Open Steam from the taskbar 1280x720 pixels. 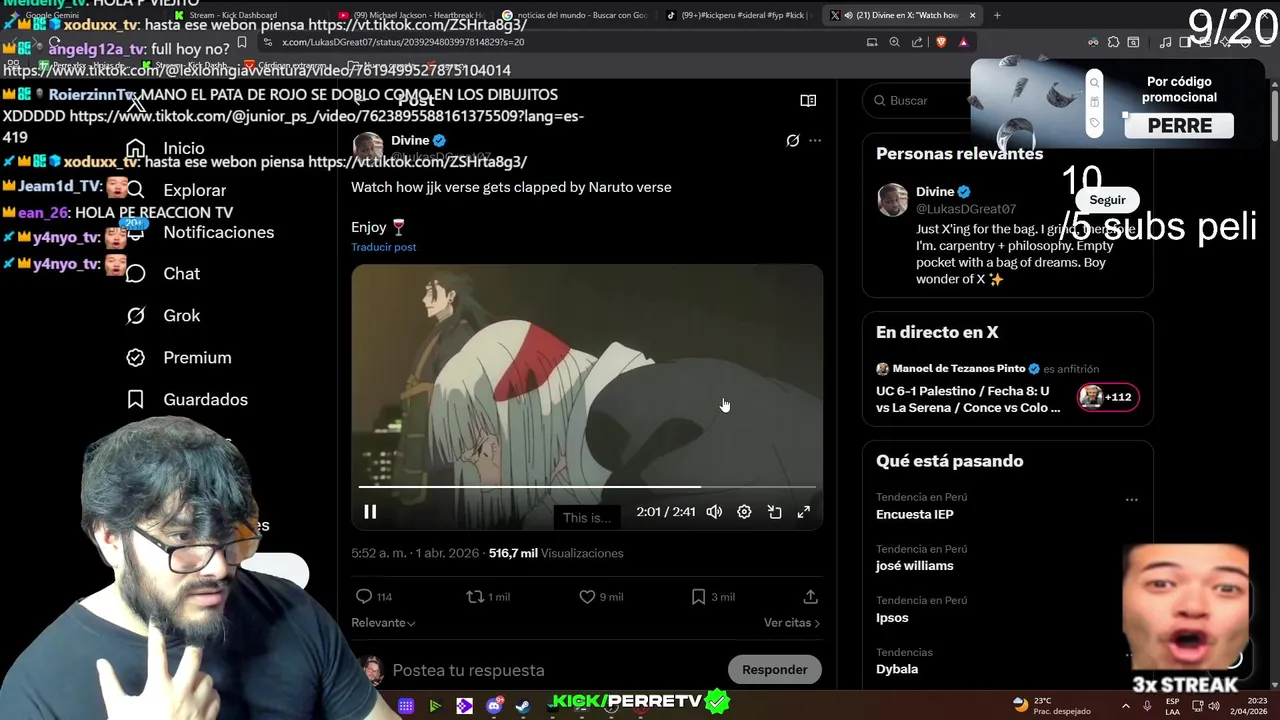click(x=523, y=706)
